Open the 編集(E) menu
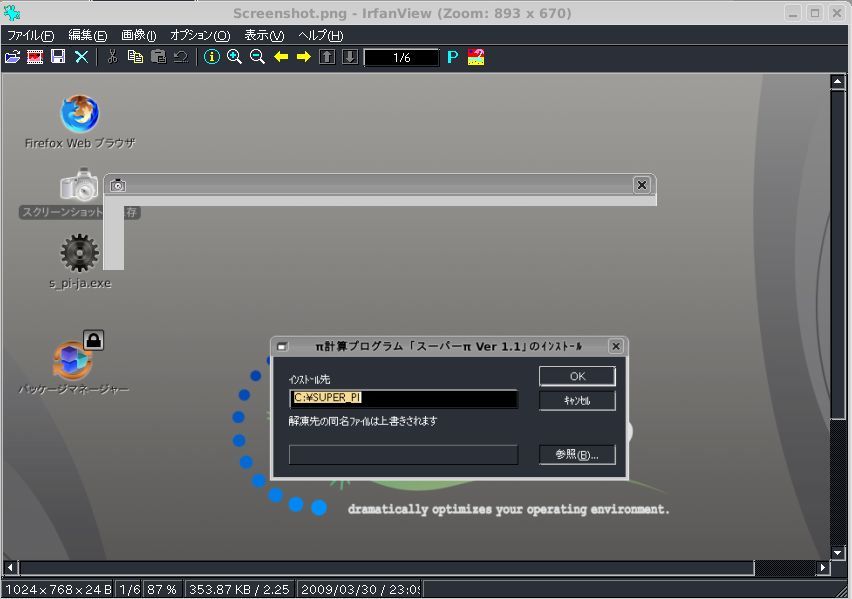The height and width of the screenshot is (599, 852). click(87, 35)
